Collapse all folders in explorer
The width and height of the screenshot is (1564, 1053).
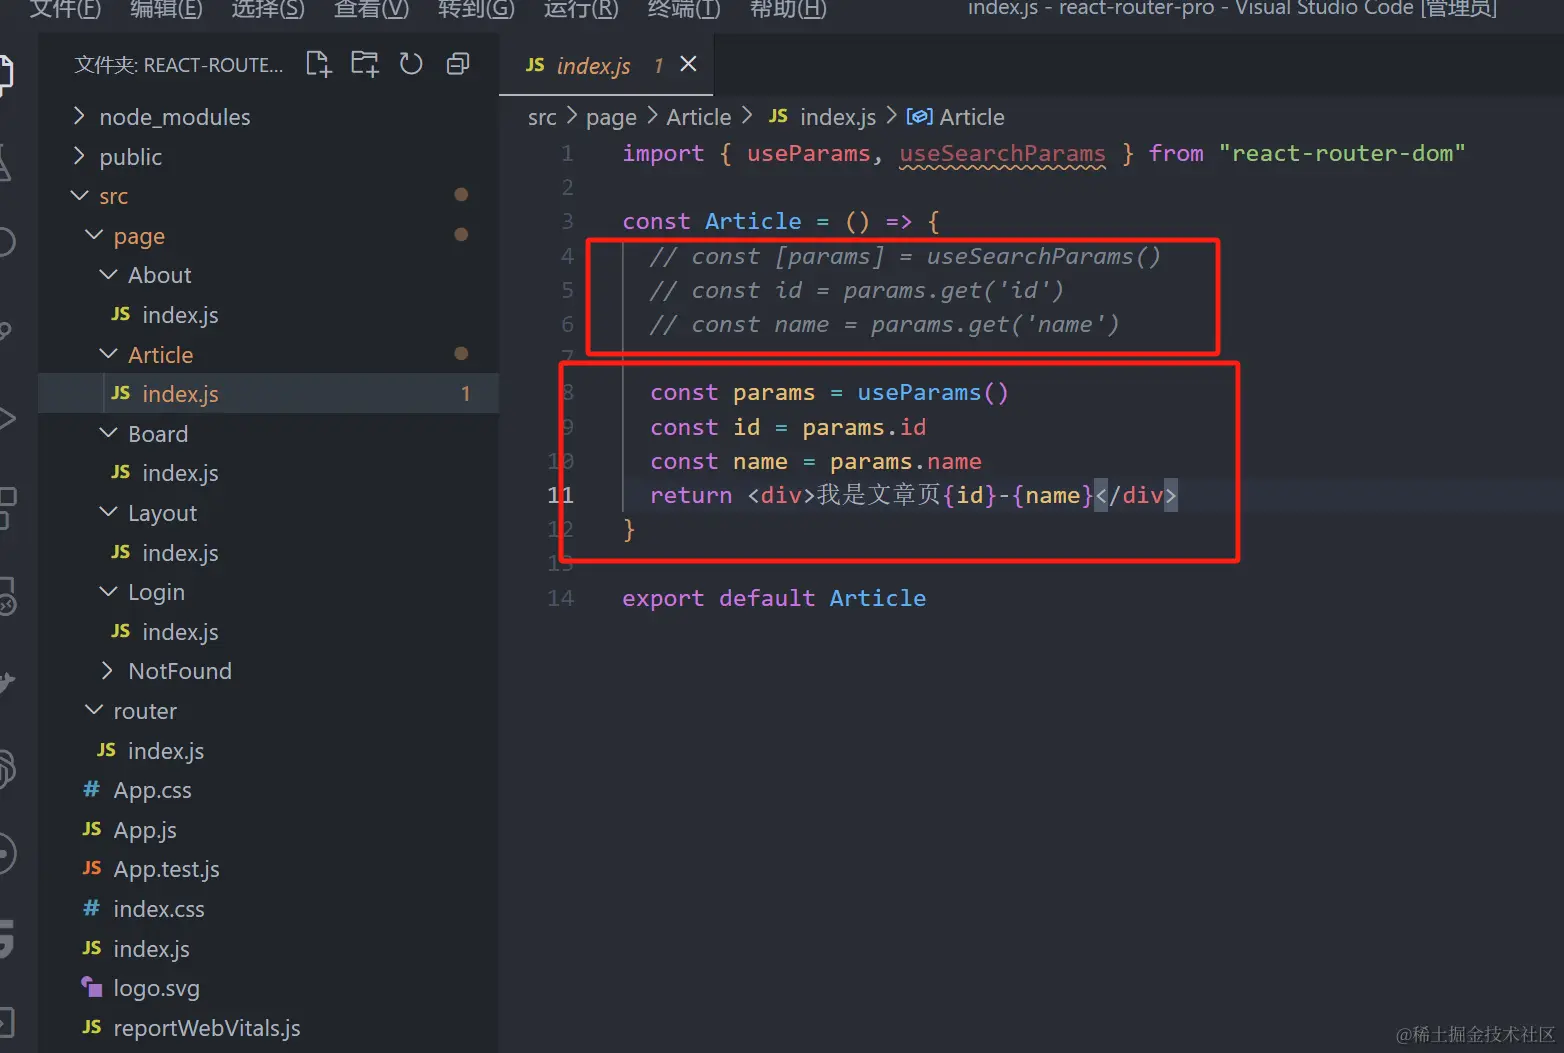click(458, 64)
